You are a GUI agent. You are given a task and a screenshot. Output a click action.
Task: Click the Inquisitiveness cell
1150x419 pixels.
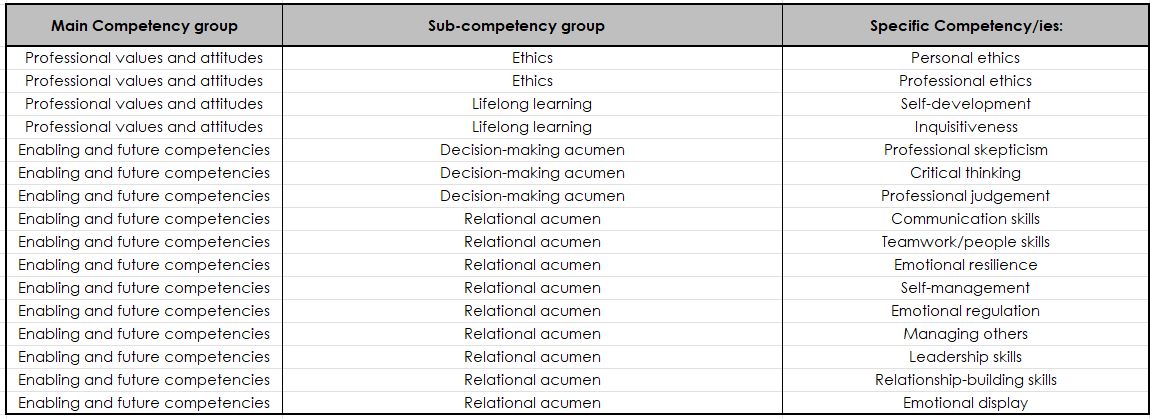click(965, 127)
